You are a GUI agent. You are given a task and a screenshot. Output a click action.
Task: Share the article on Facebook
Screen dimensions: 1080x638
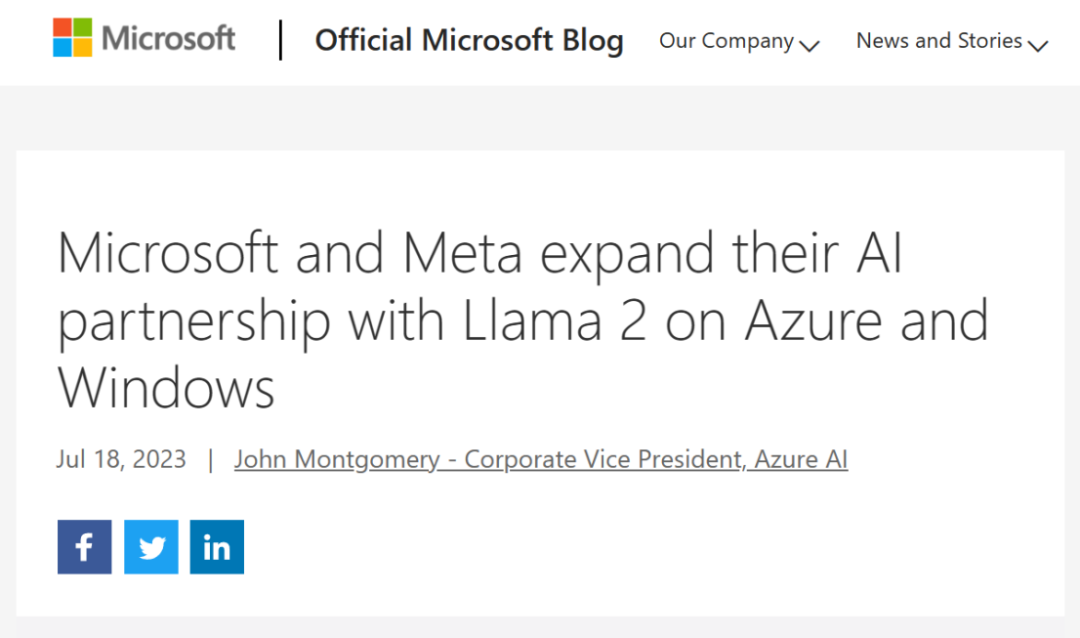coord(84,547)
